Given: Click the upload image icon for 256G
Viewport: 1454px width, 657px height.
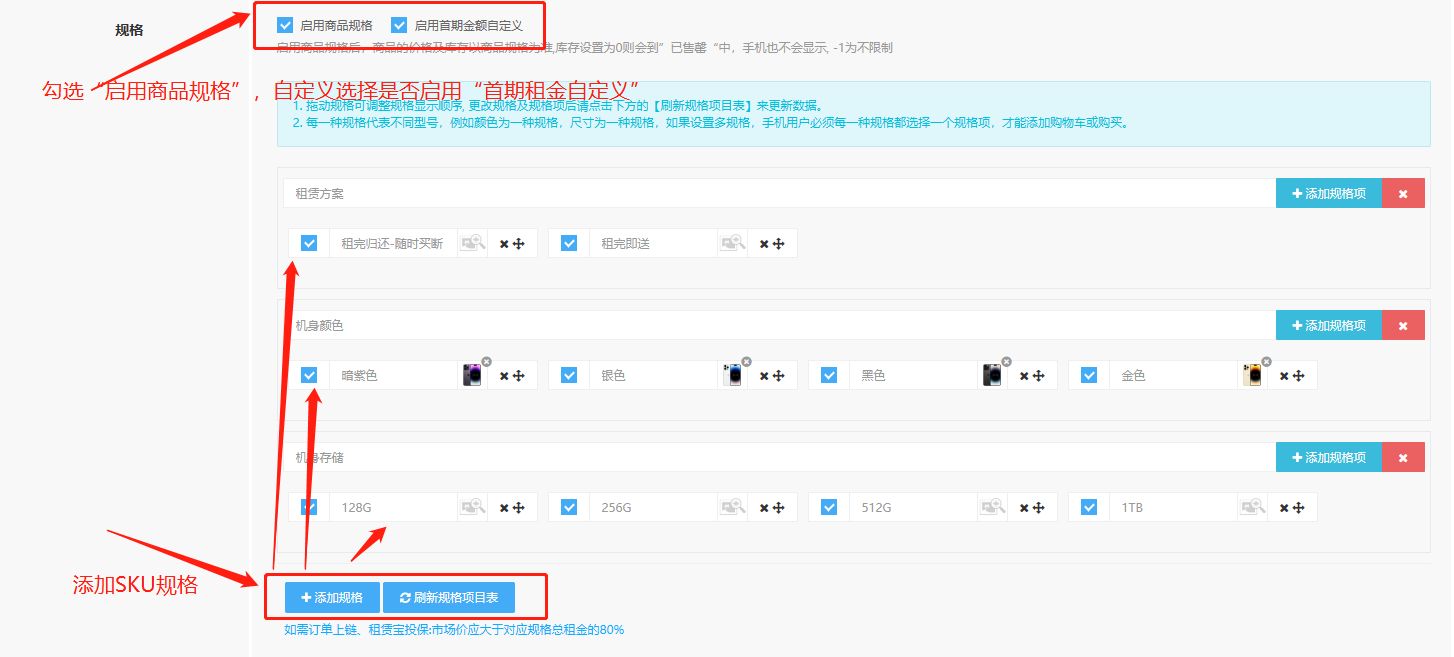Looking at the screenshot, I should [x=732, y=507].
